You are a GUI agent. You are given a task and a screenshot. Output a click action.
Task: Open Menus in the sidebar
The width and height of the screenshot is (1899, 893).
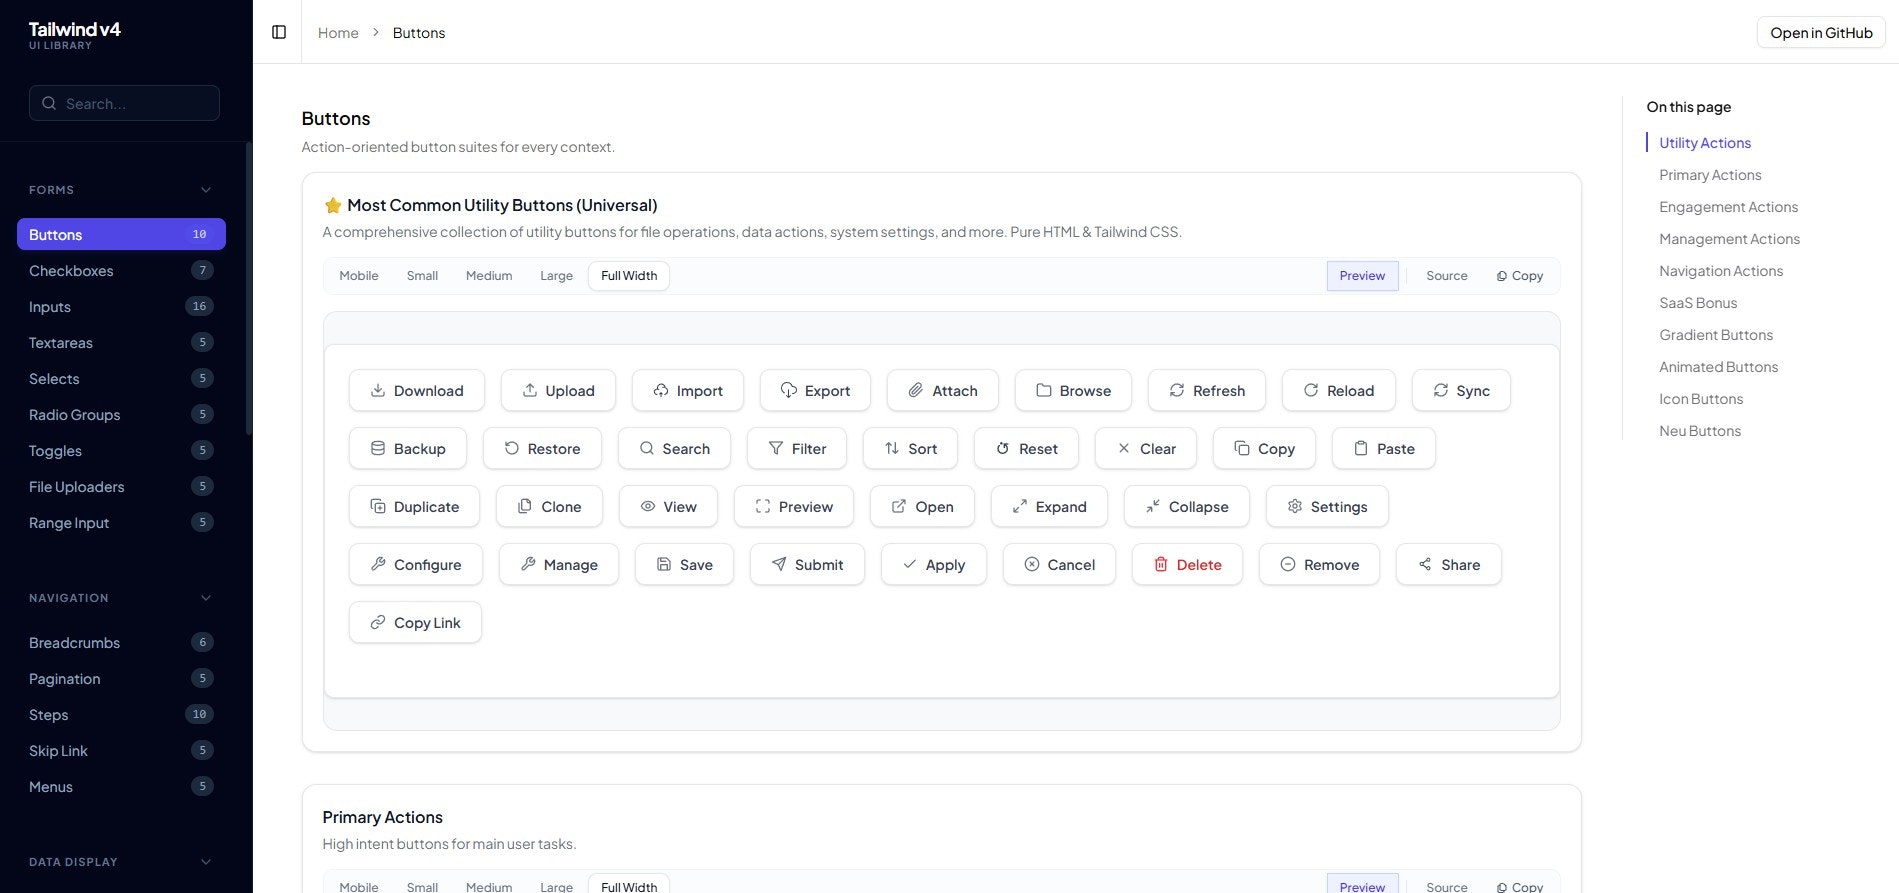pos(121,786)
